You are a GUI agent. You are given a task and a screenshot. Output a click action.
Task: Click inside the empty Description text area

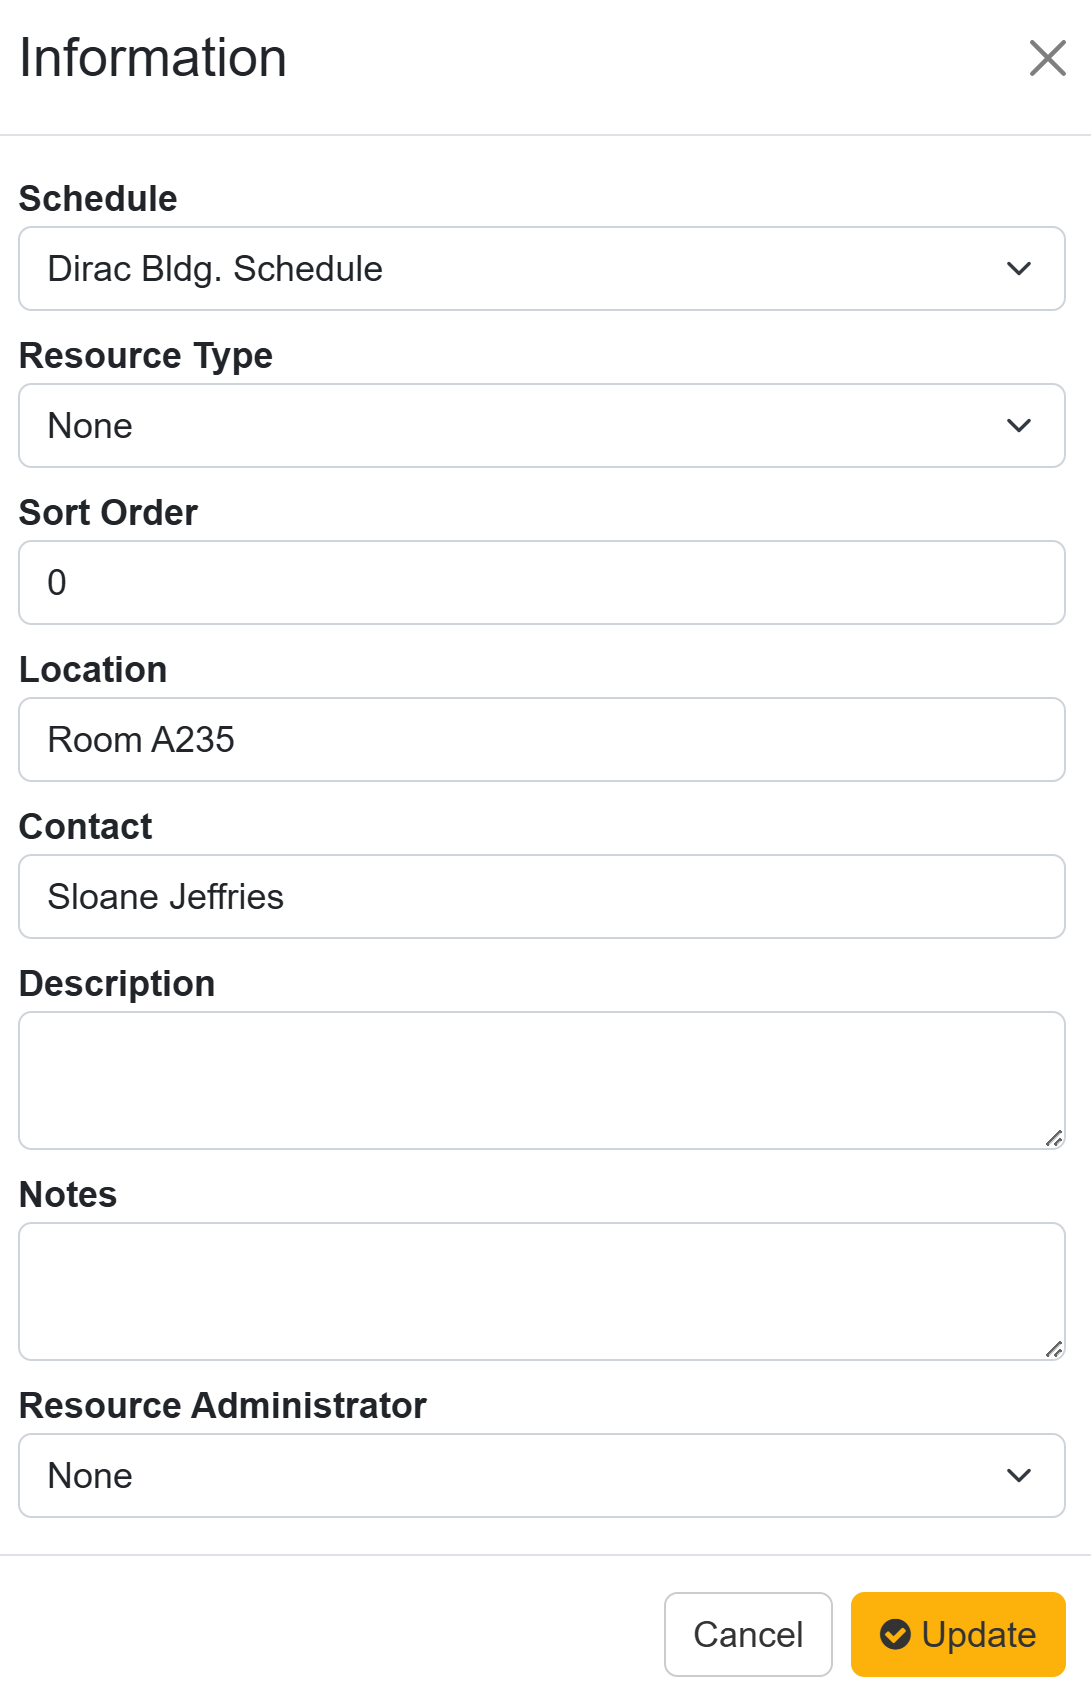[541, 1080]
